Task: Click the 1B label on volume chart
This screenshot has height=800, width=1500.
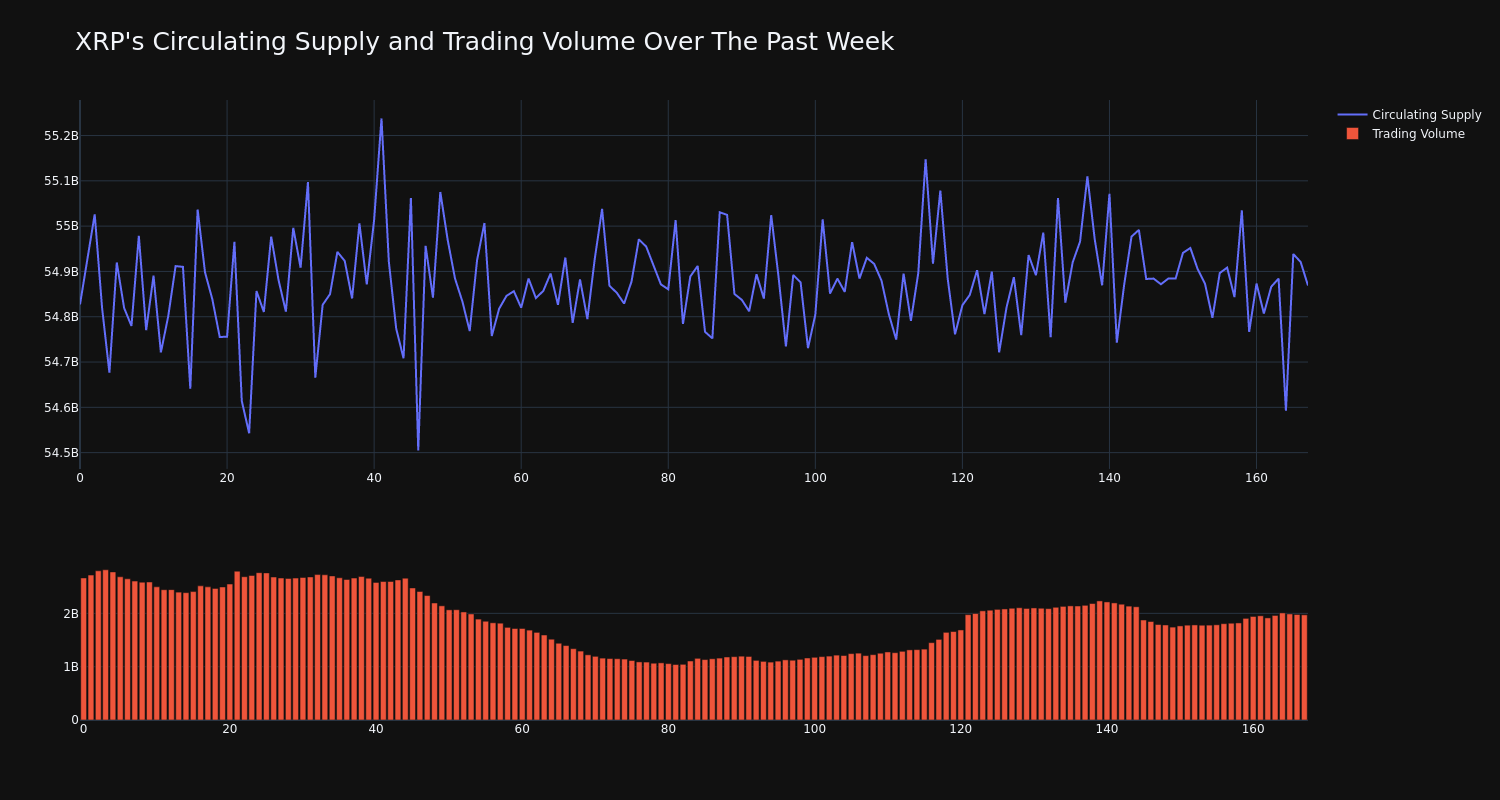Action: coord(71,667)
